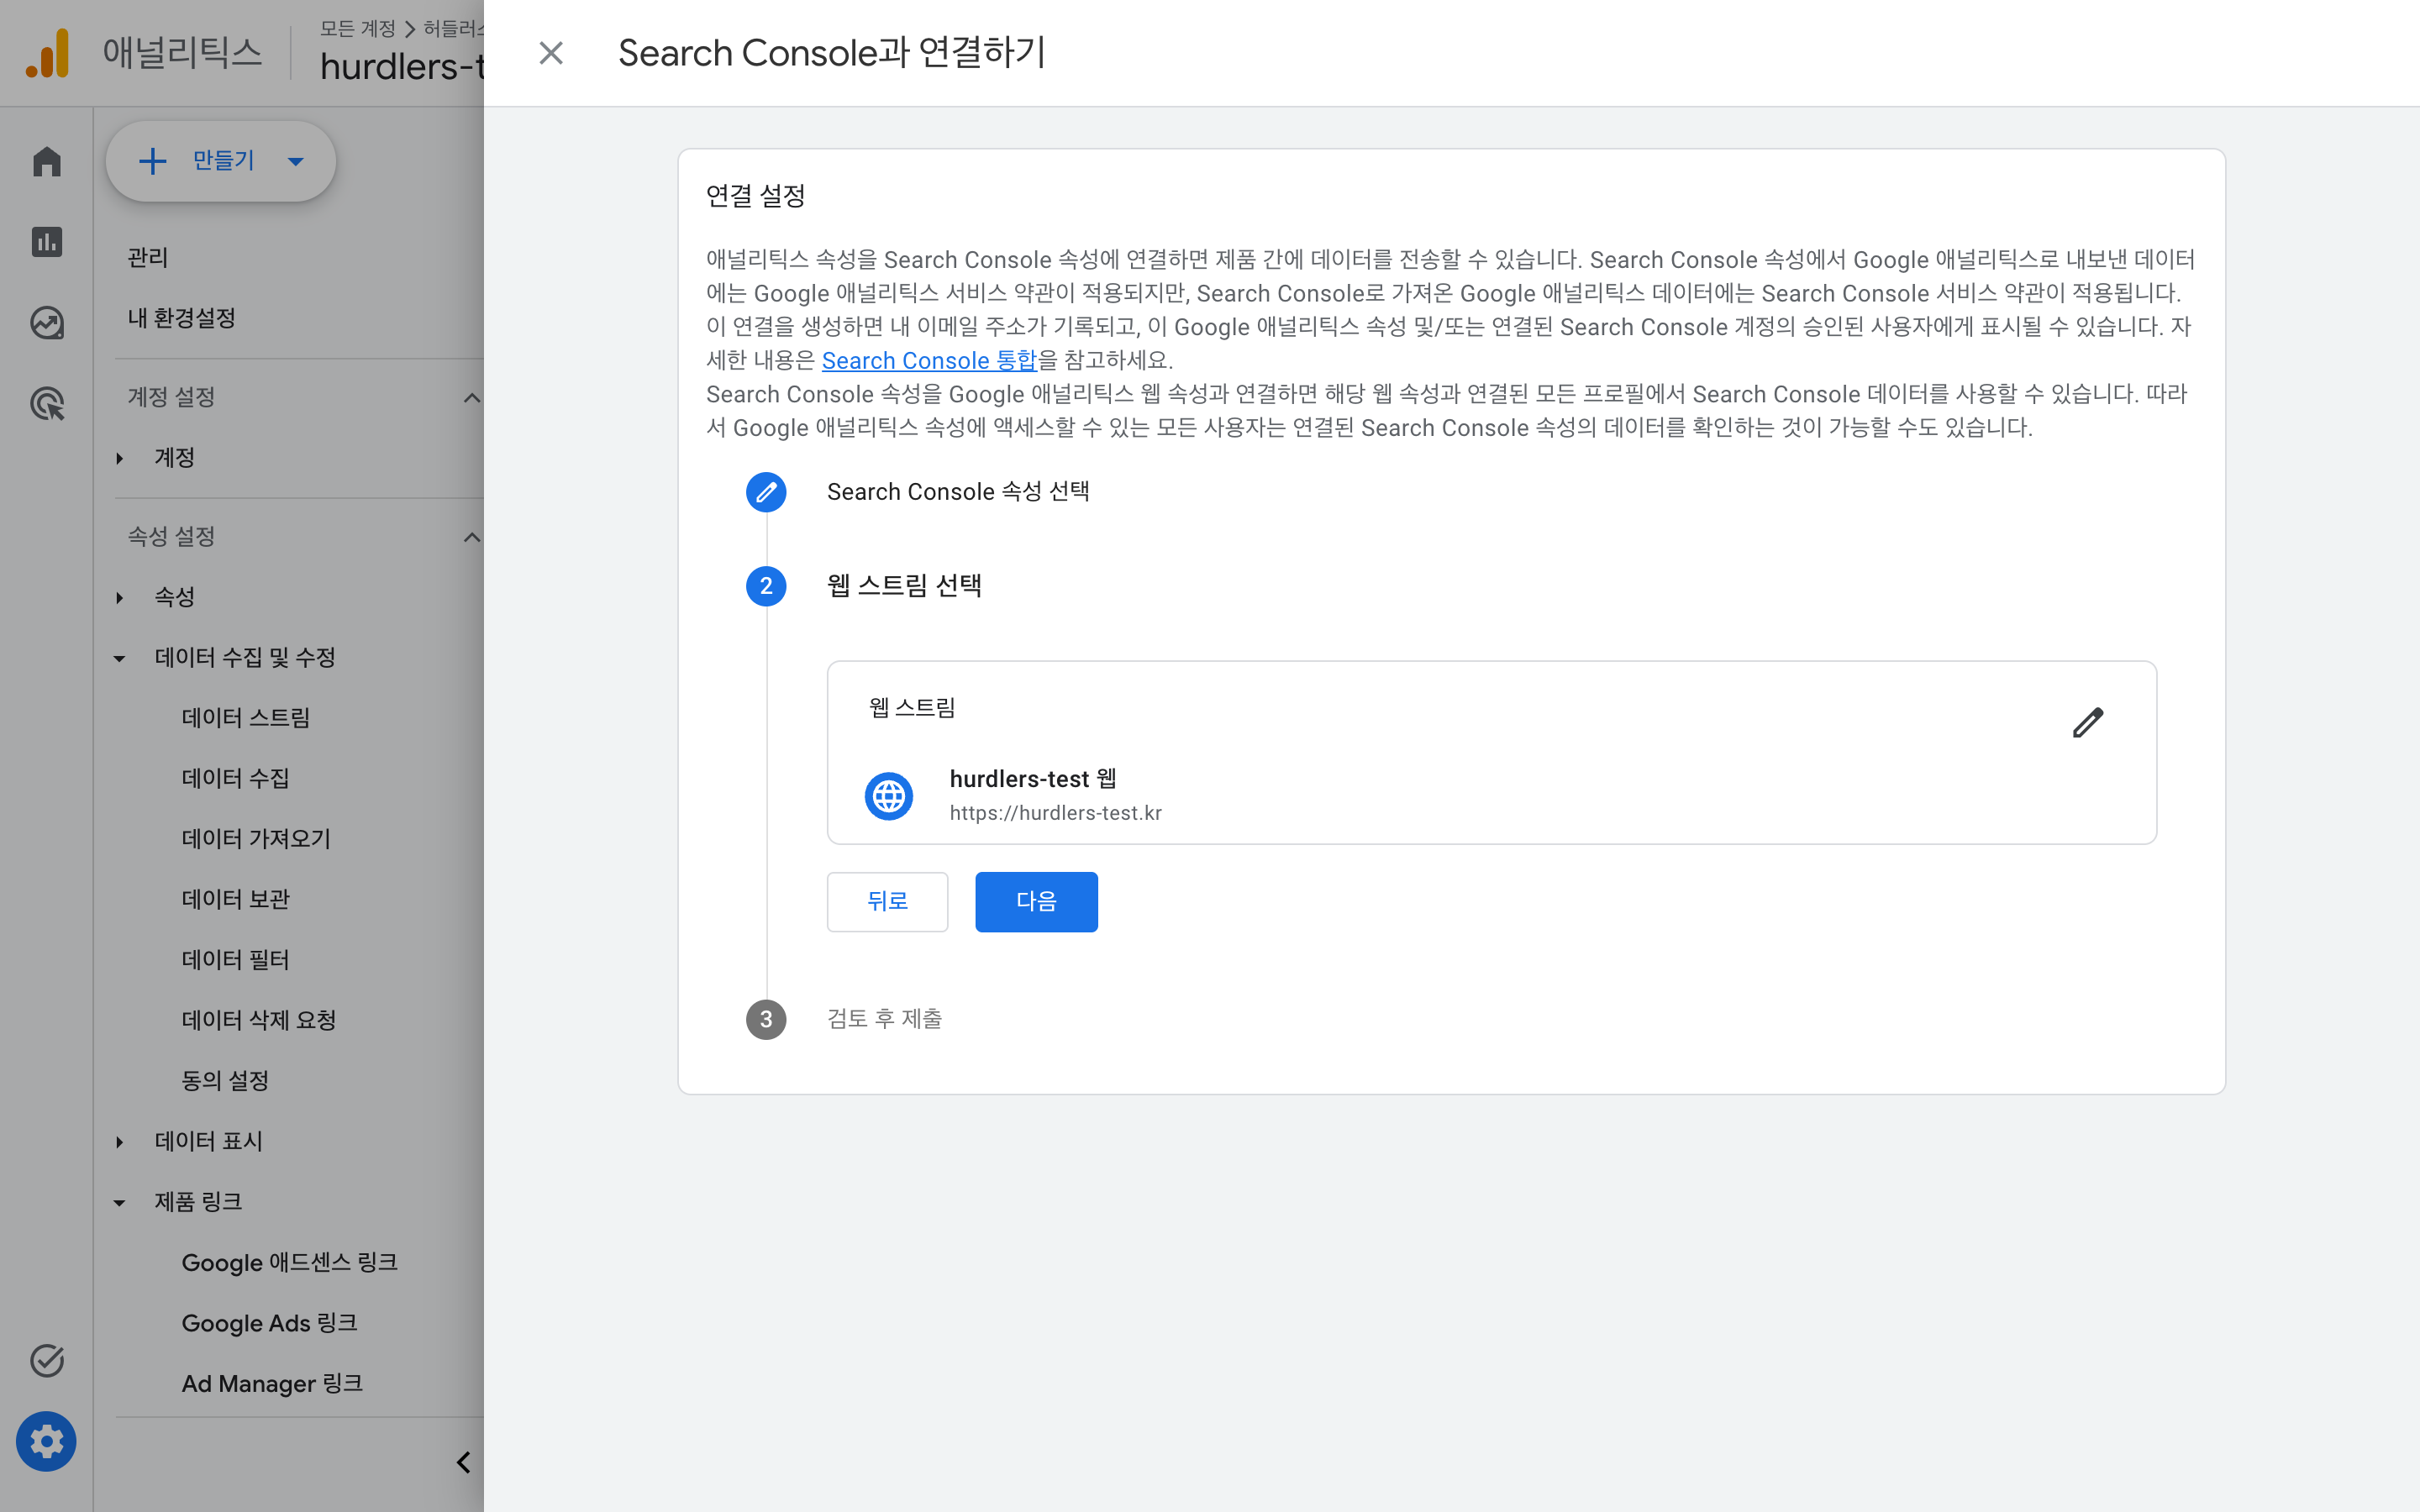Open the Explore icon in left rail
The image size is (2420, 1512).
point(47,323)
